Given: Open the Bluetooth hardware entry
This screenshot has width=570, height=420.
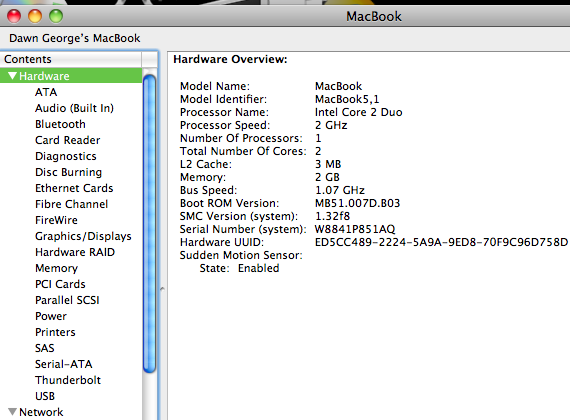Looking at the screenshot, I should tap(60, 124).
